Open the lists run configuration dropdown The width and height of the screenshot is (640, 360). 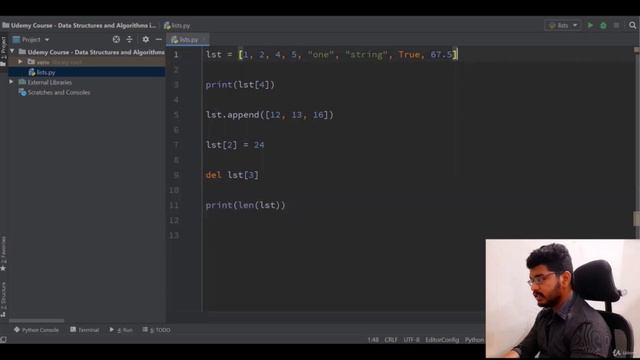[563, 25]
